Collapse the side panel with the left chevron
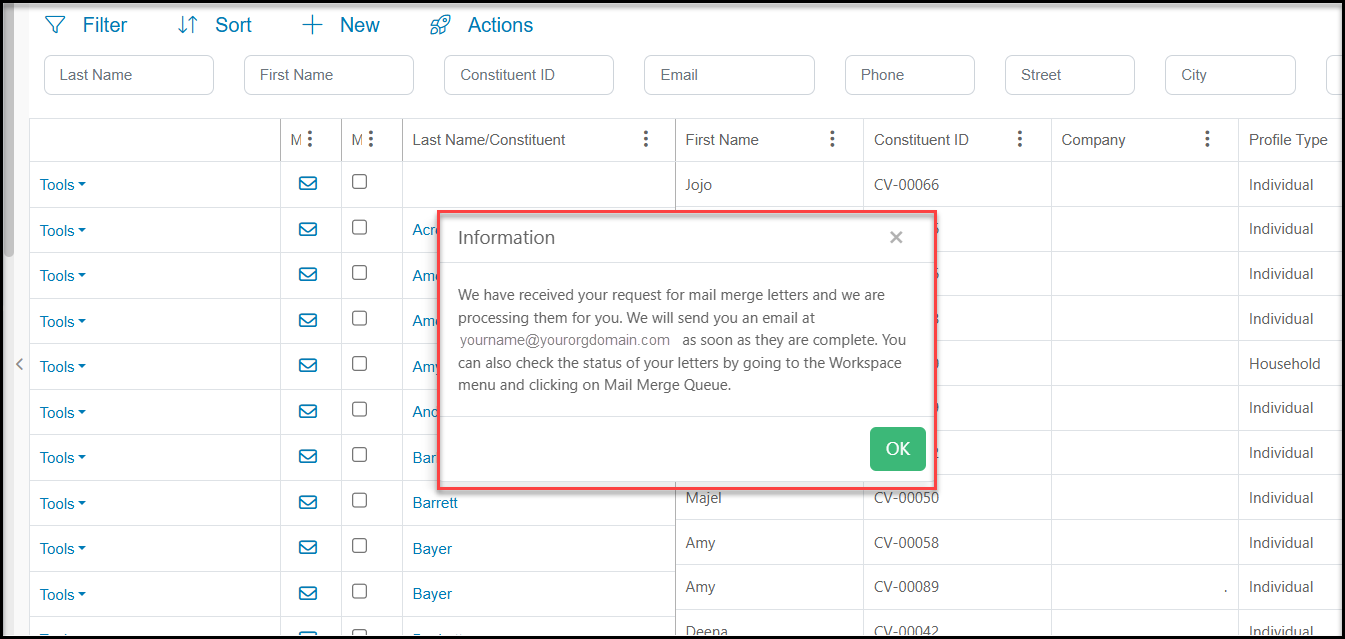The height and width of the screenshot is (639, 1345). click(x=19, y=365)
